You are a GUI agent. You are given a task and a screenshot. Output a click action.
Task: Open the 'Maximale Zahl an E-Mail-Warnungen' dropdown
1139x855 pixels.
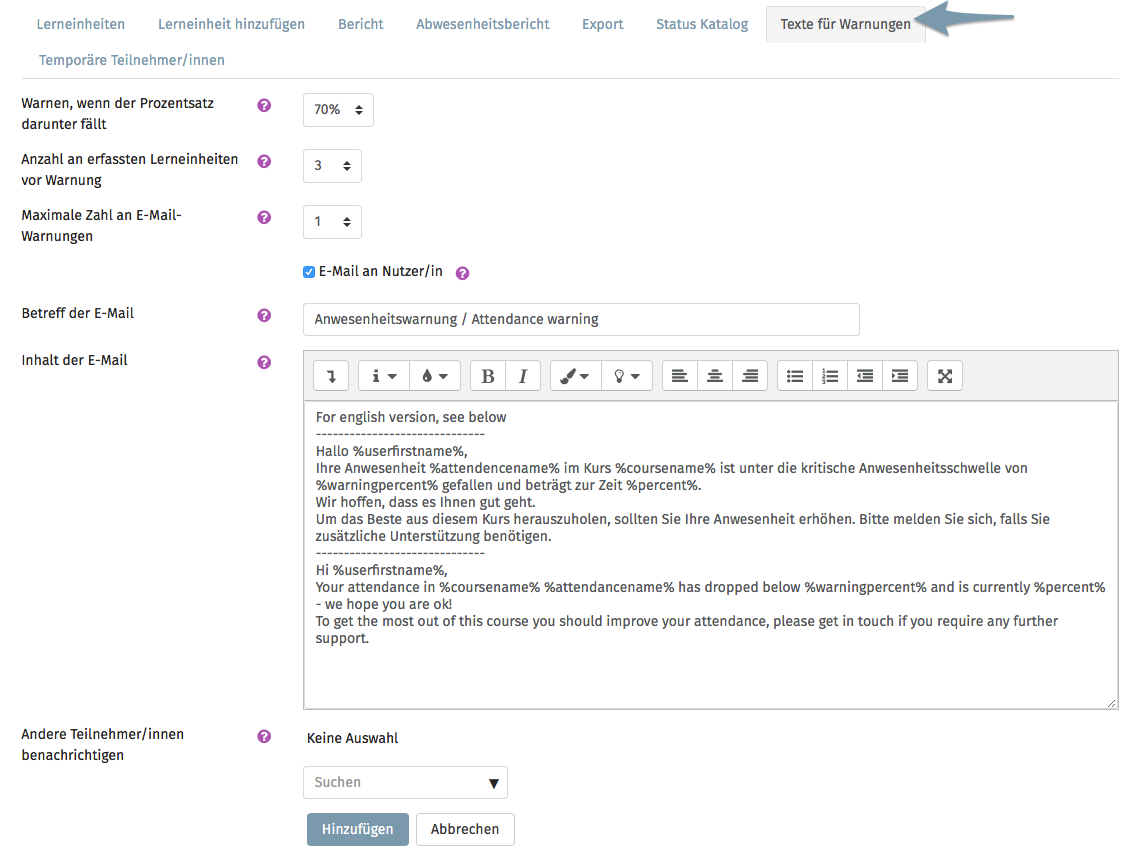tap(332, 222)
